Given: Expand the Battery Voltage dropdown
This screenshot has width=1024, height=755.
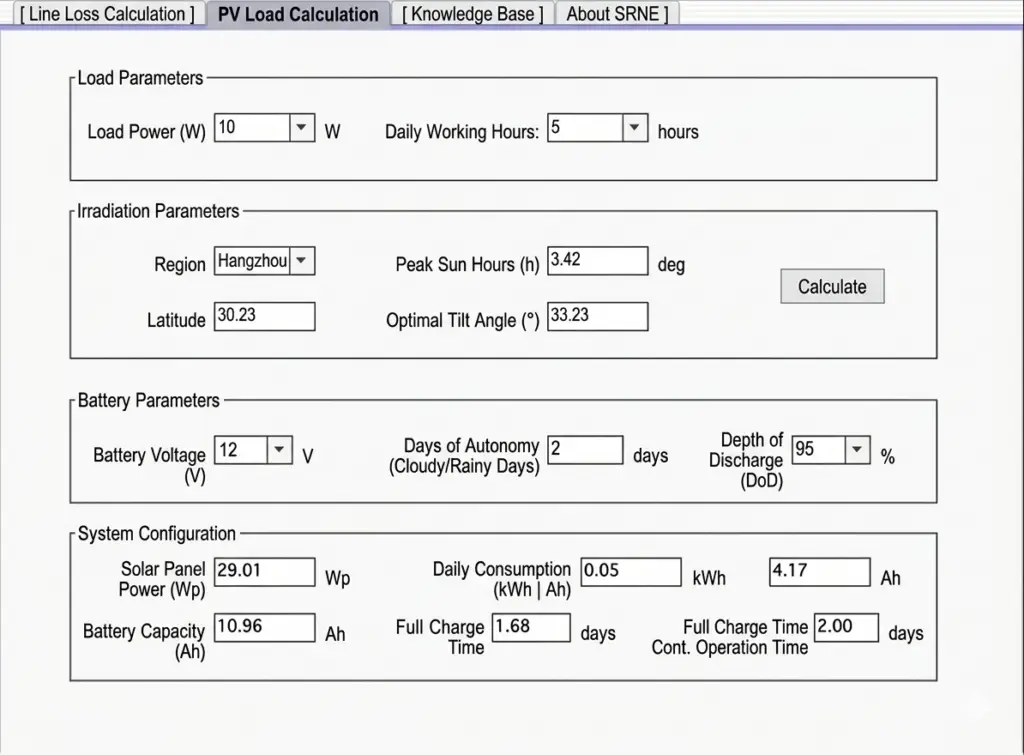Looking at the screenshot, I should click(279, 450).
